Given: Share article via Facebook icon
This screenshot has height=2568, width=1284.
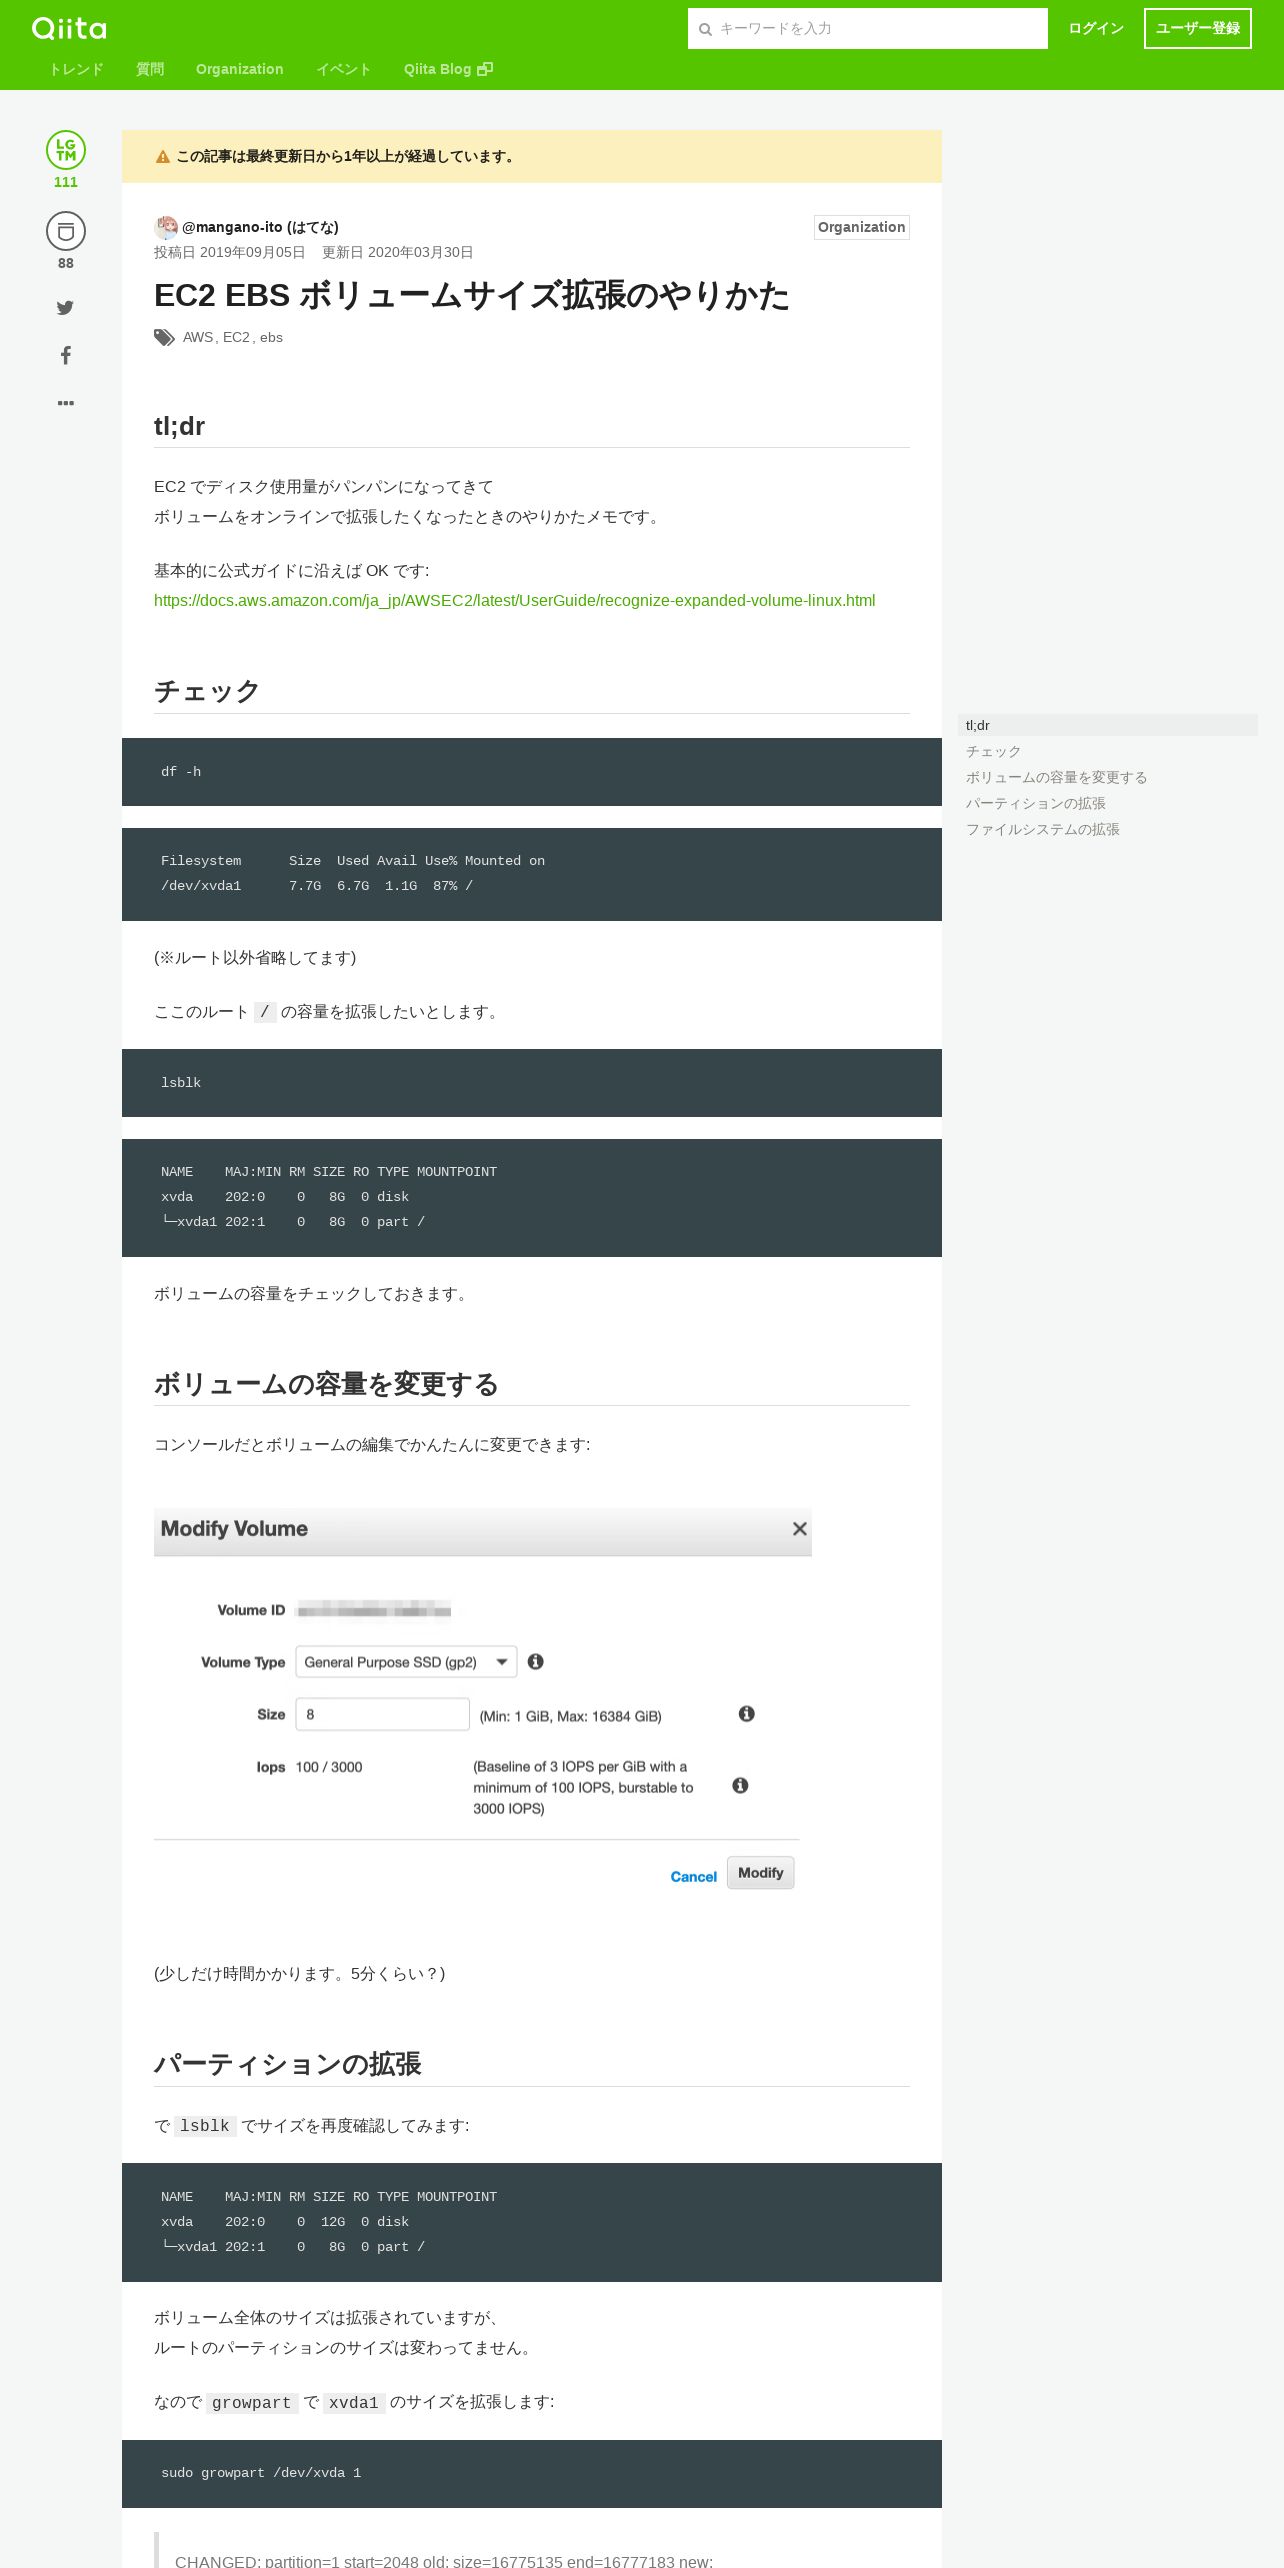Looking at the screenshot, I should pos(66,355).
